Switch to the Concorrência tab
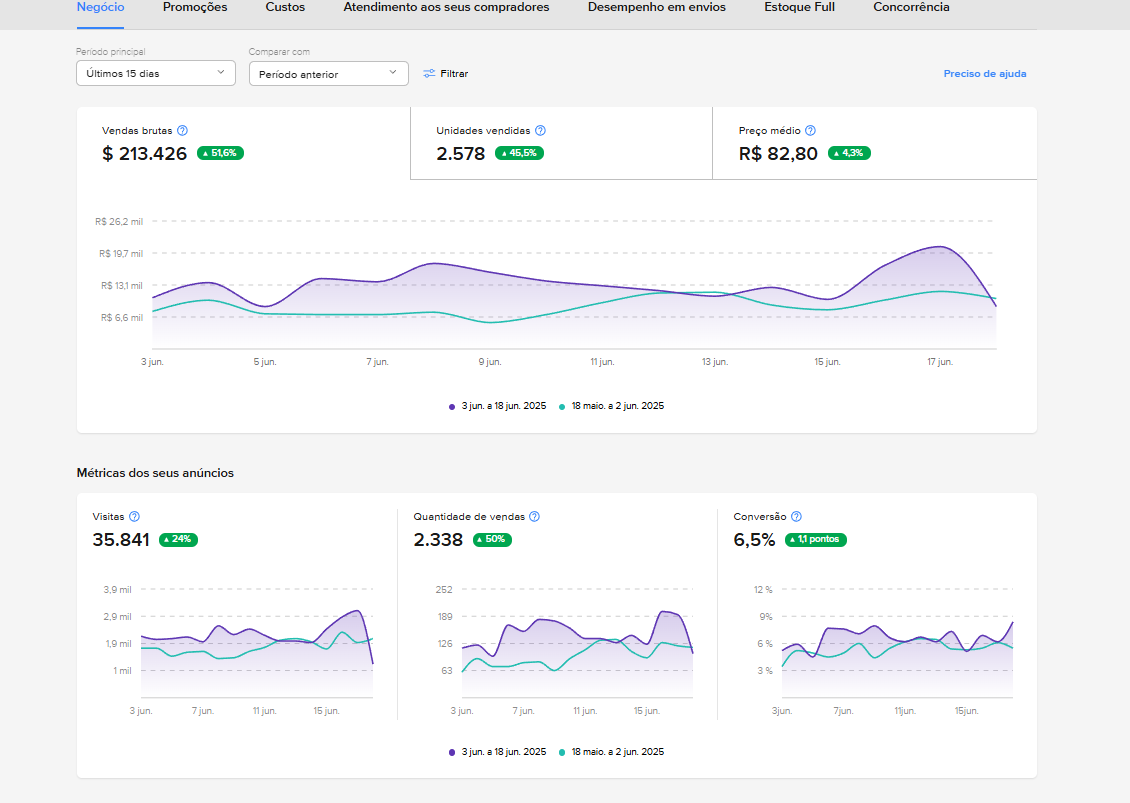Image resolution: width=1130 pixels, height=803 pixels. click(911, 7)
